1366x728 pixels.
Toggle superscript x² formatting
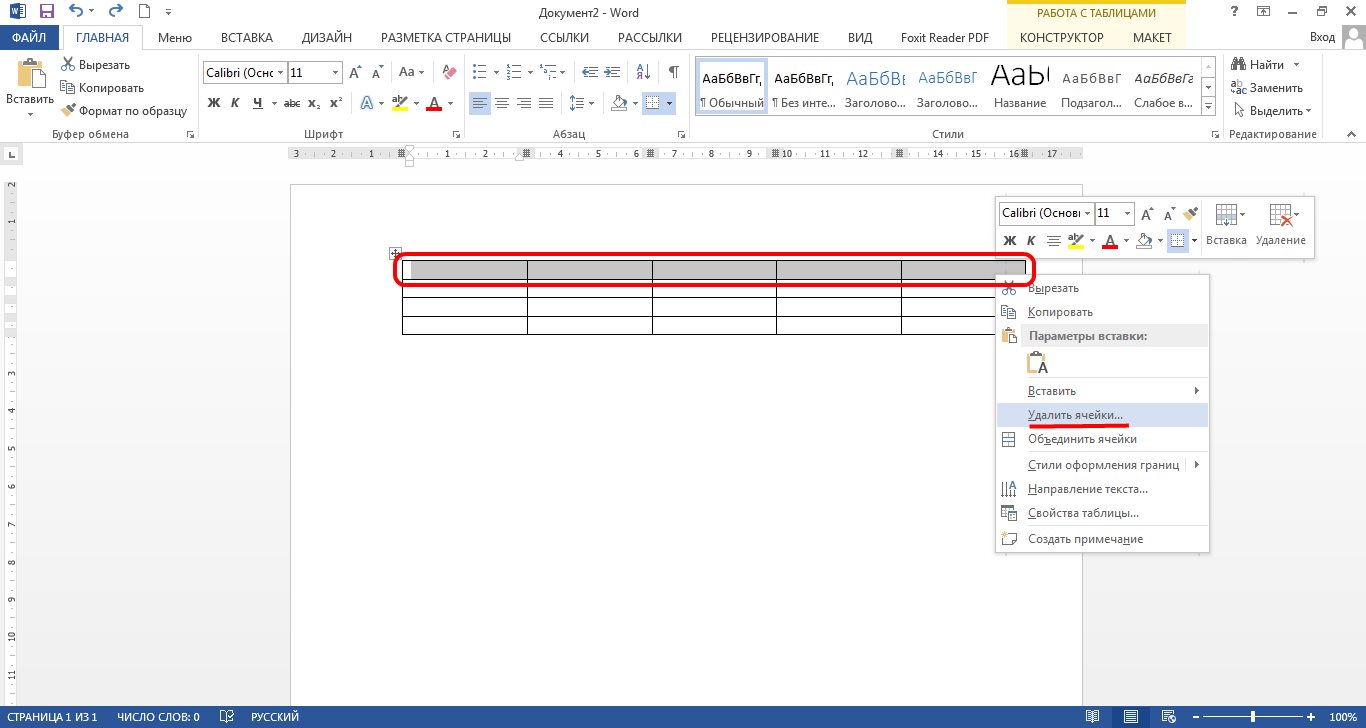(x=335, y=103)
